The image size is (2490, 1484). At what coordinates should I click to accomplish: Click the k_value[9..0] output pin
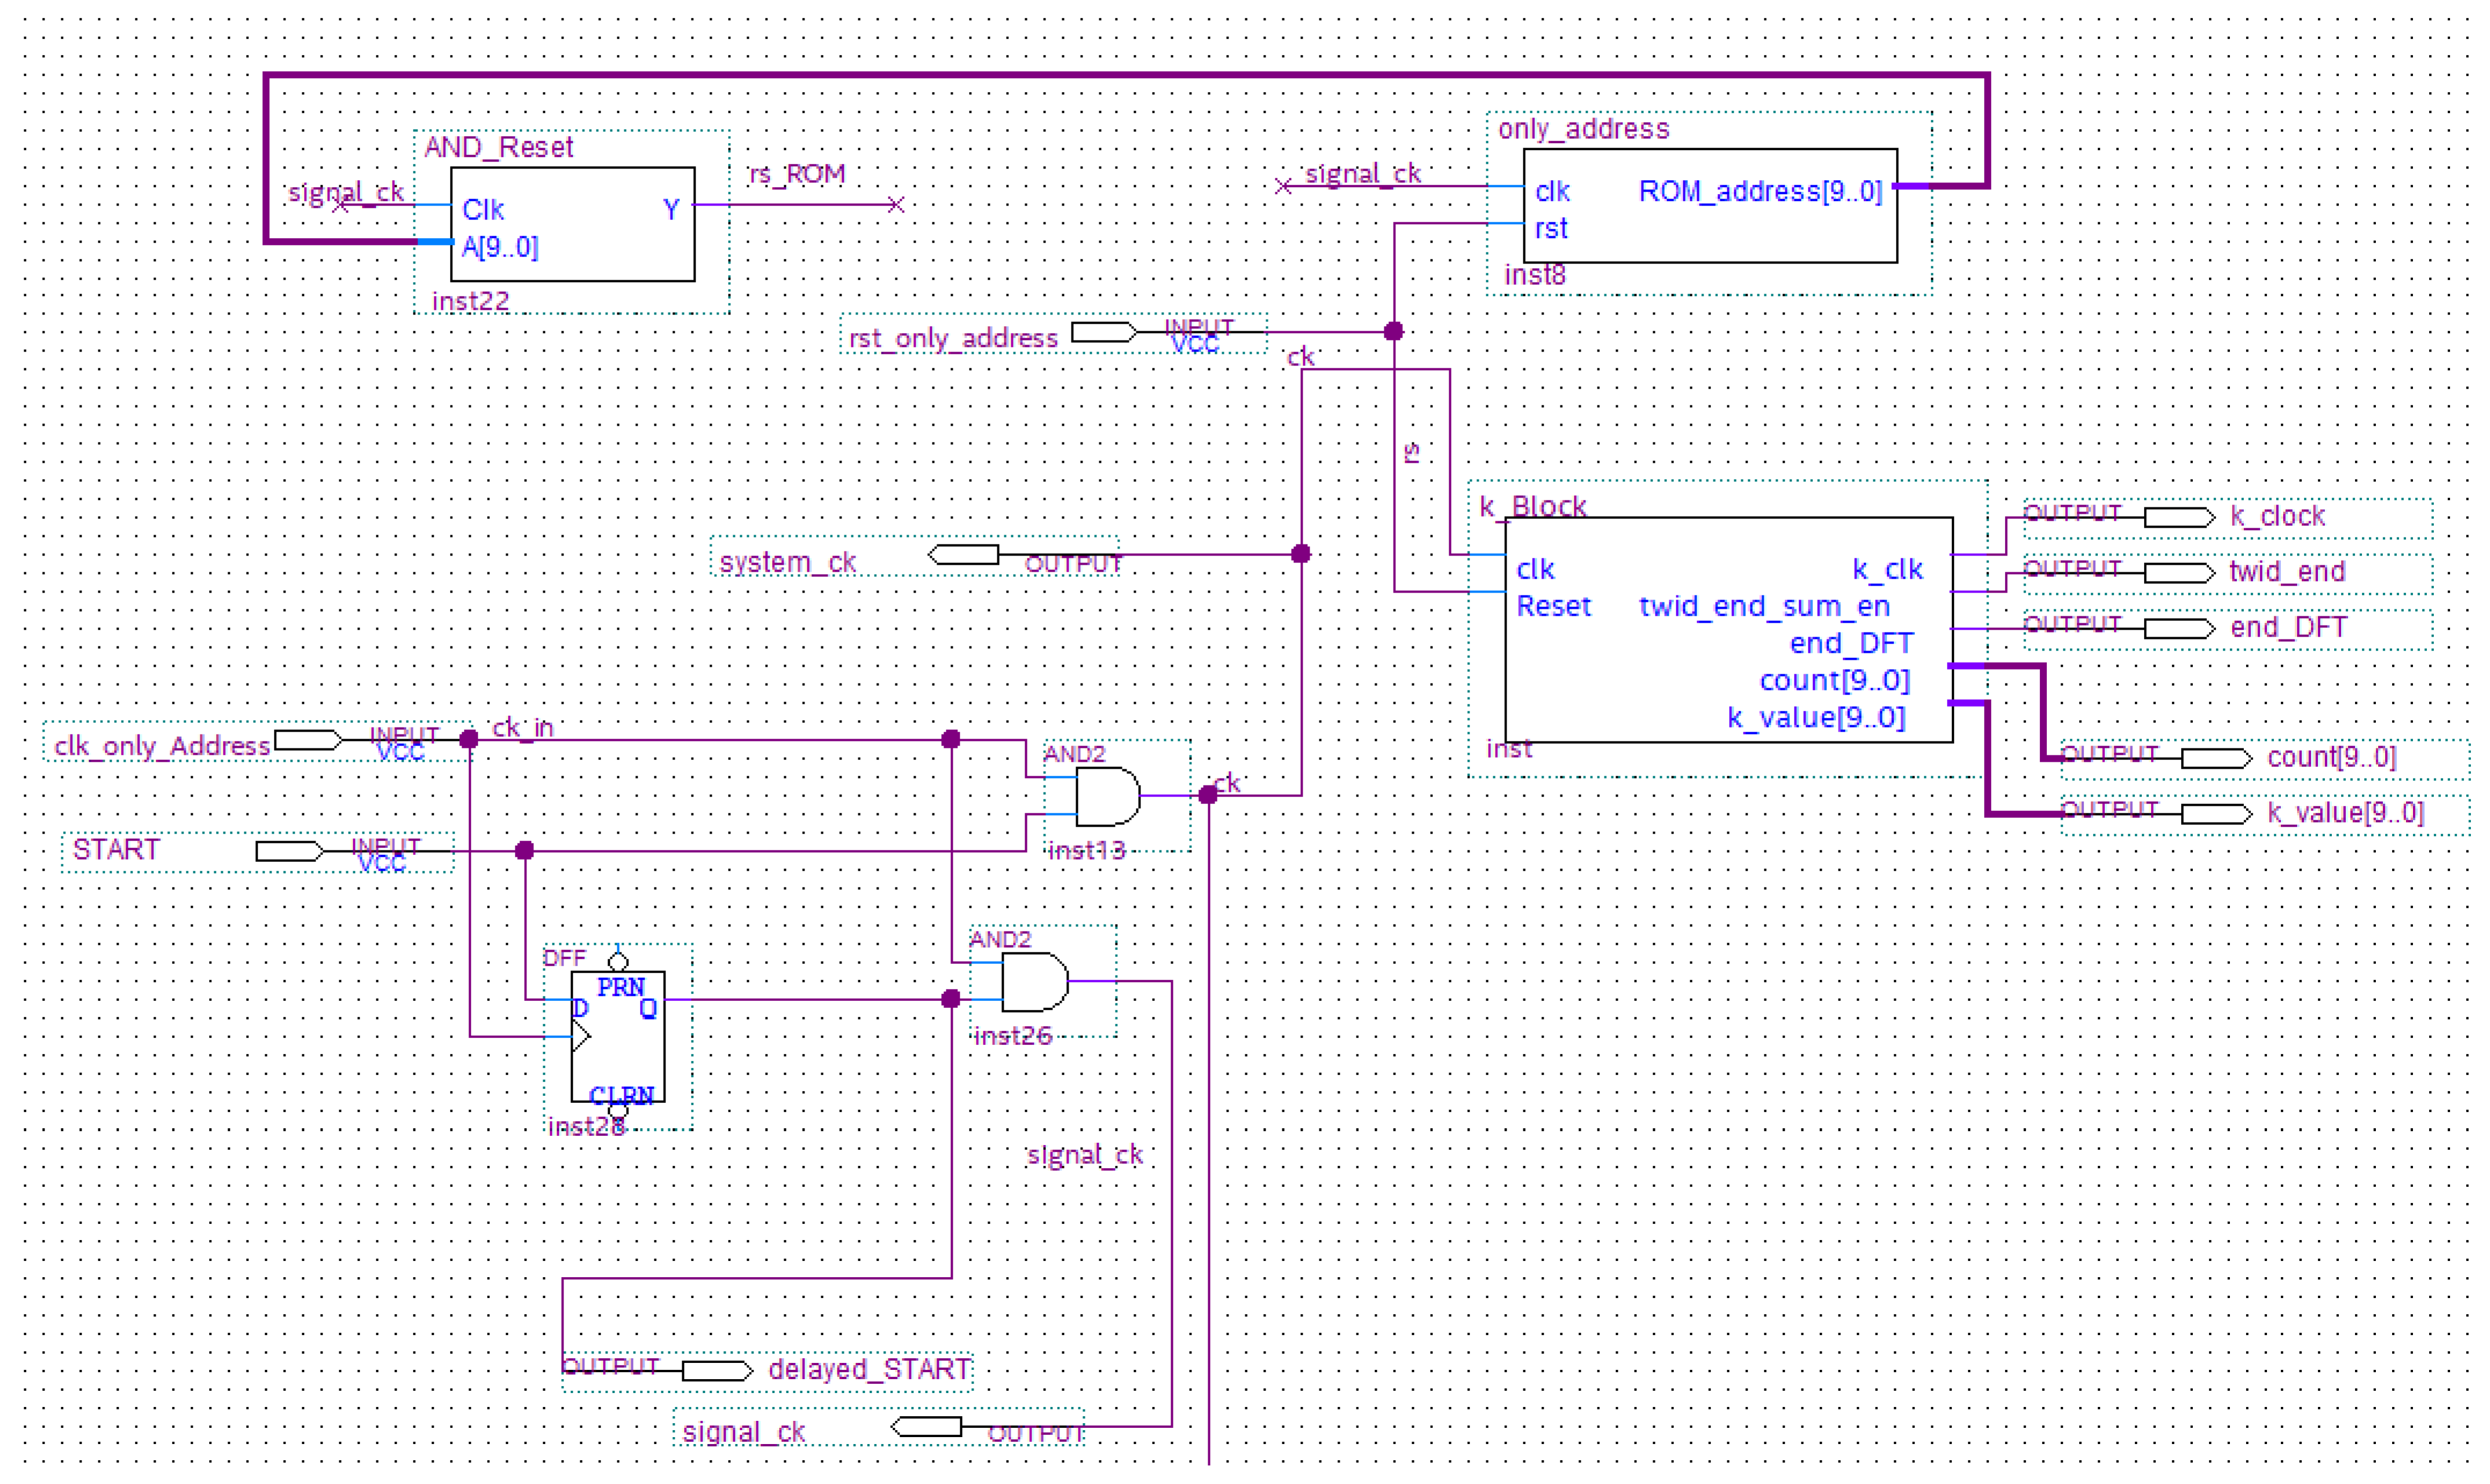point(2216,814)
